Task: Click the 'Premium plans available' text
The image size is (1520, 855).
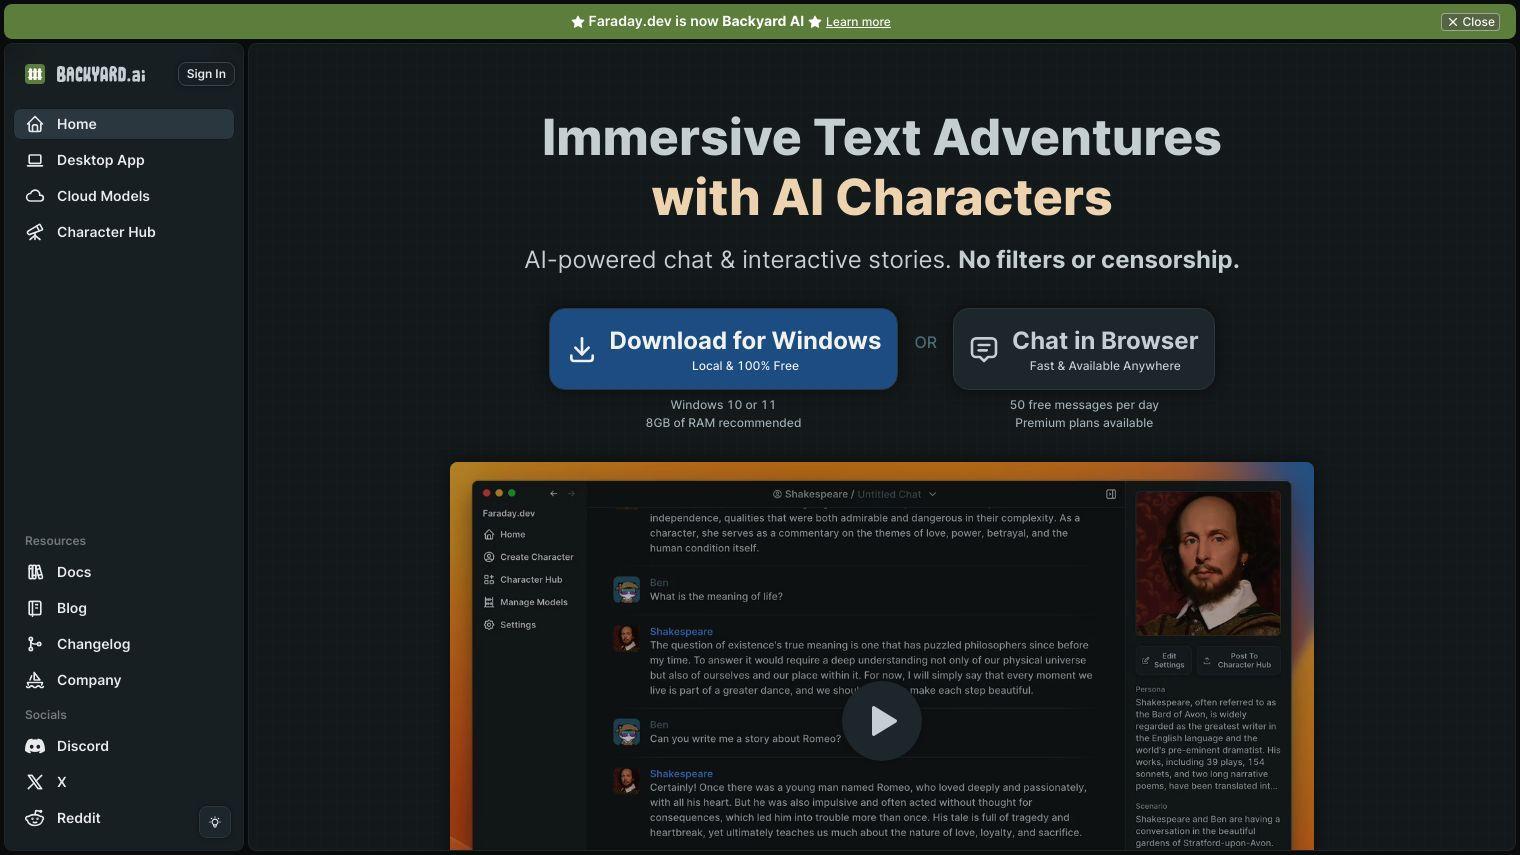Action: (1084, 423)
